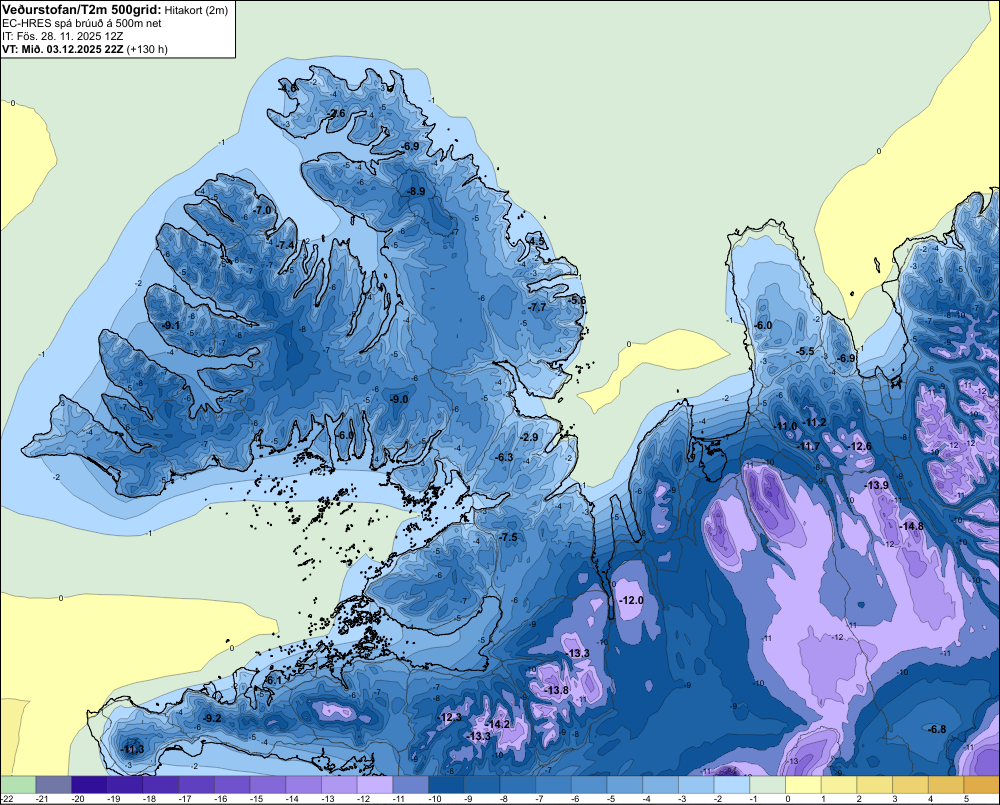Click the -14.2 temperature label

[x=497, y=724]
